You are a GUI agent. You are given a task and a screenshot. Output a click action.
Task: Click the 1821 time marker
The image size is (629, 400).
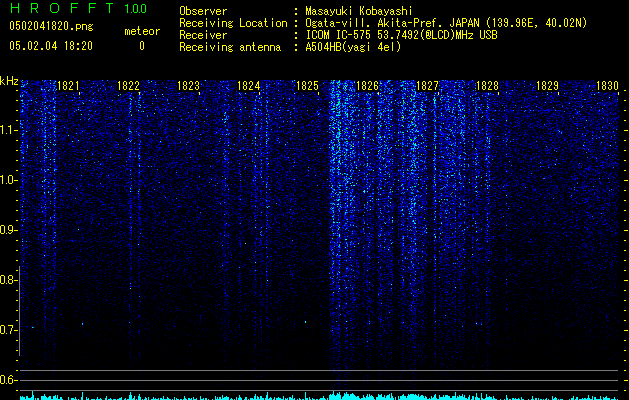click(x=68, y=86)
